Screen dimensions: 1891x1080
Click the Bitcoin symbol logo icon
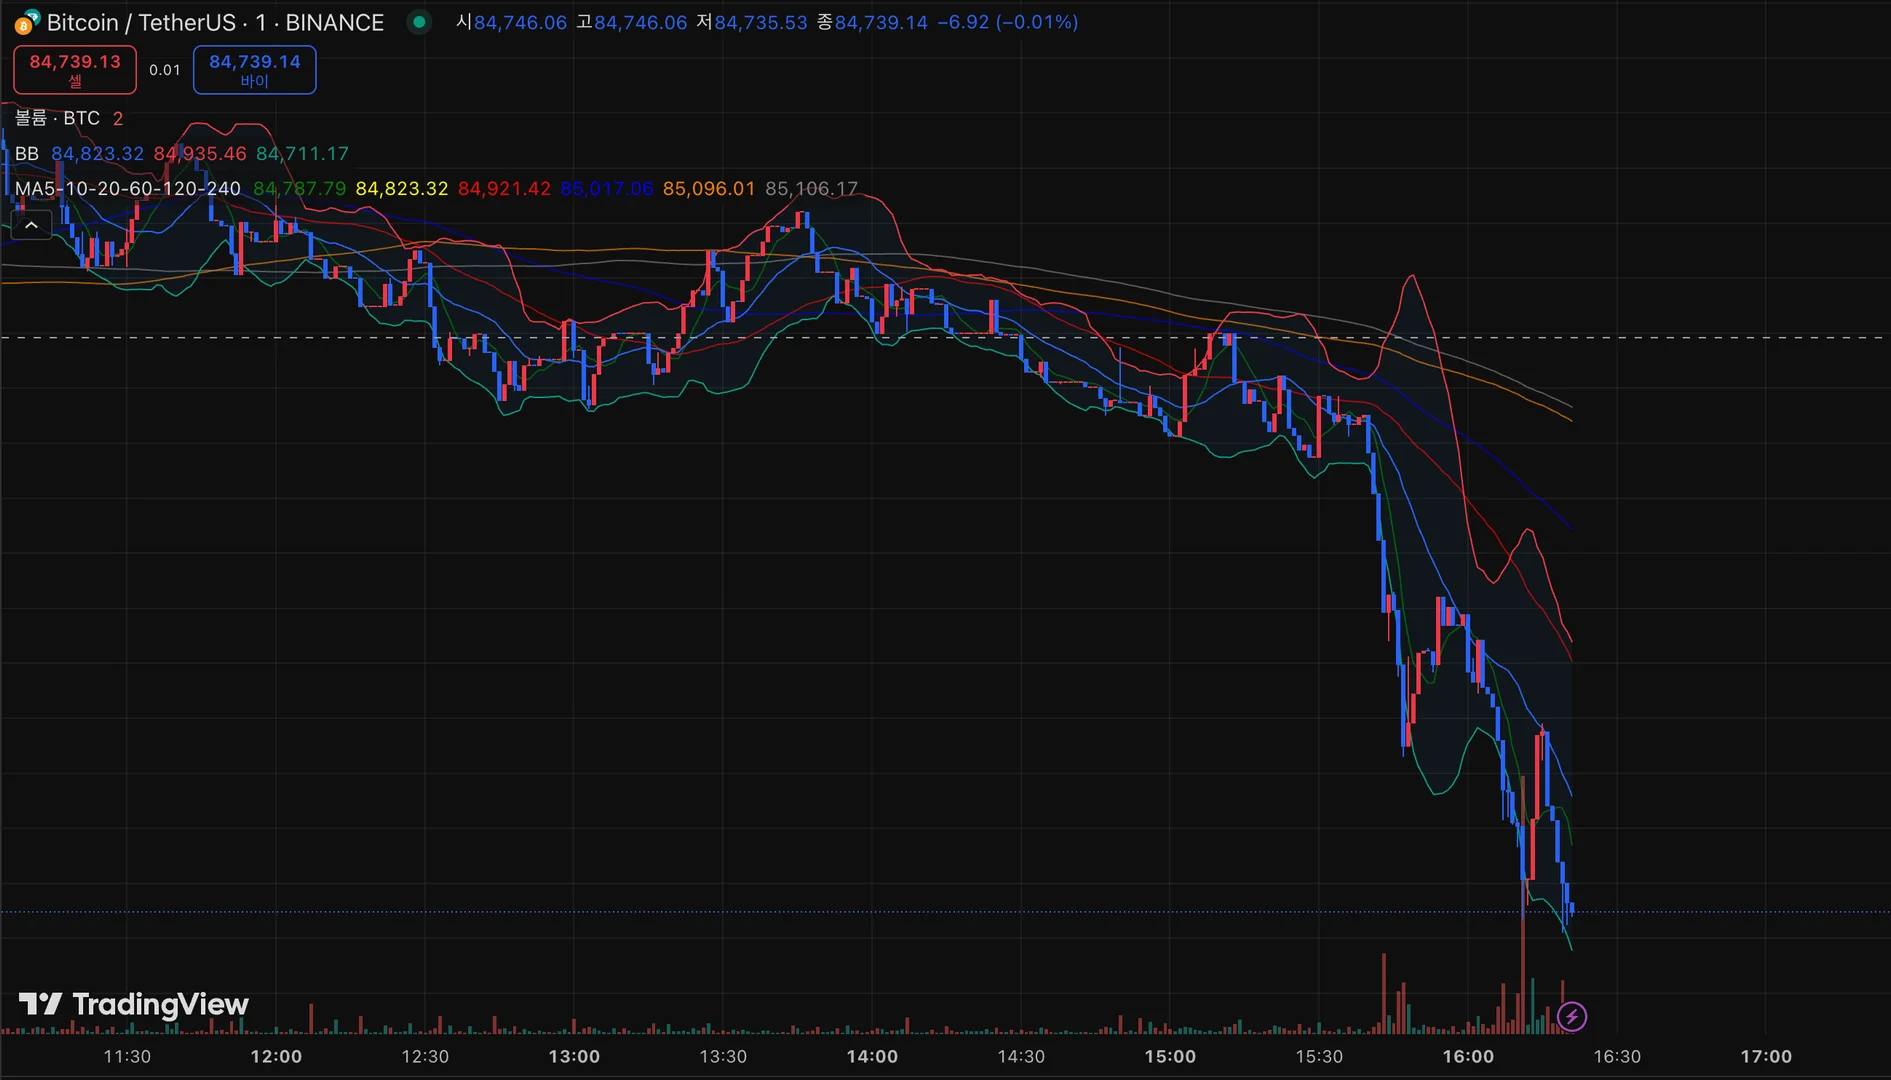click(27, 22)
